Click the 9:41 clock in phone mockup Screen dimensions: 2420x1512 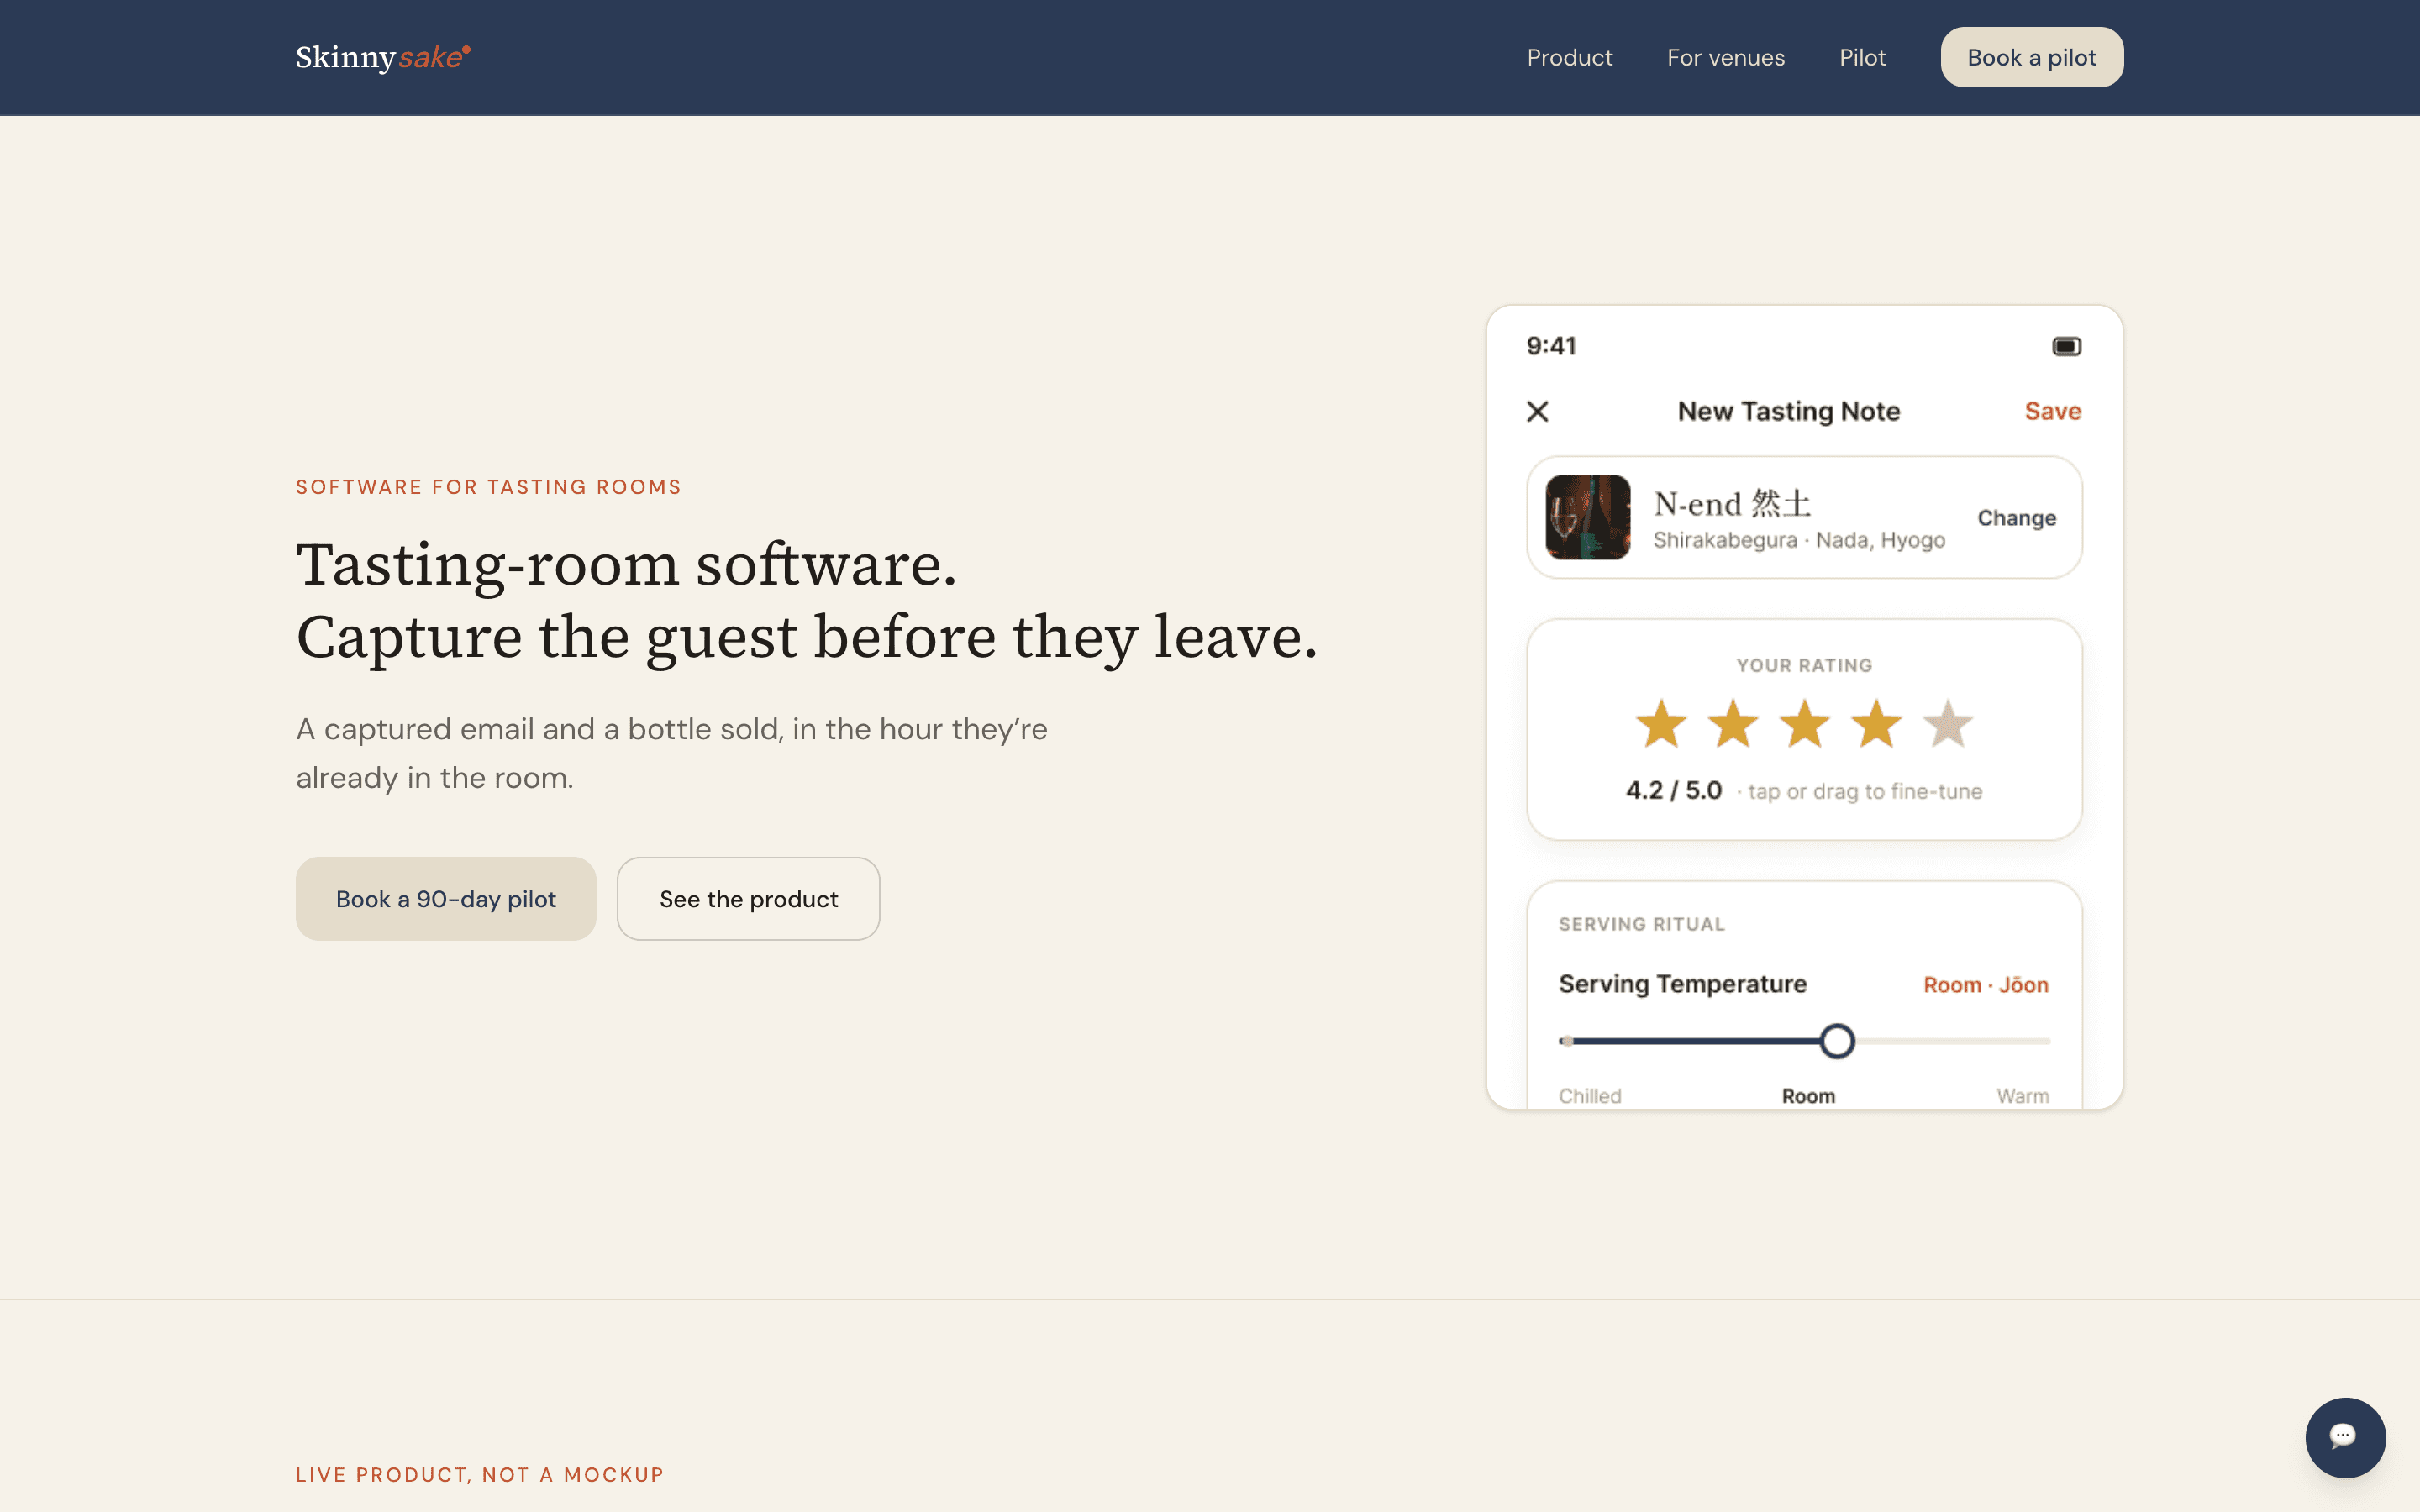[x=1550, y=346]
